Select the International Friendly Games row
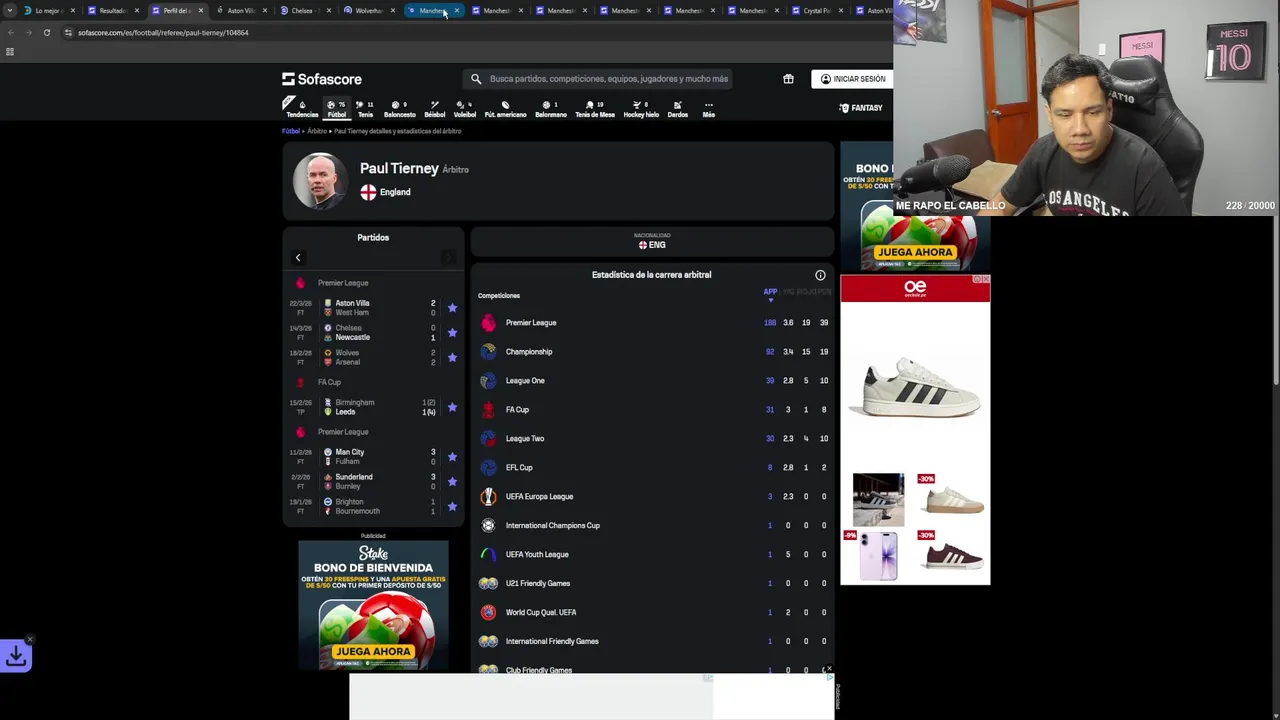This screenshot has height=720, width=1280. click(x=652, y=642)
